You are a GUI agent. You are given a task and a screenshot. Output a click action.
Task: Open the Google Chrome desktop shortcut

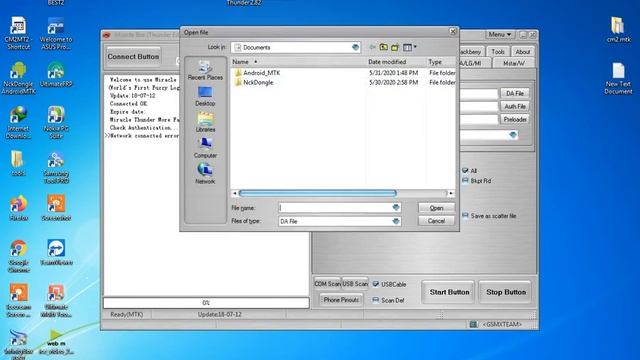18,256
